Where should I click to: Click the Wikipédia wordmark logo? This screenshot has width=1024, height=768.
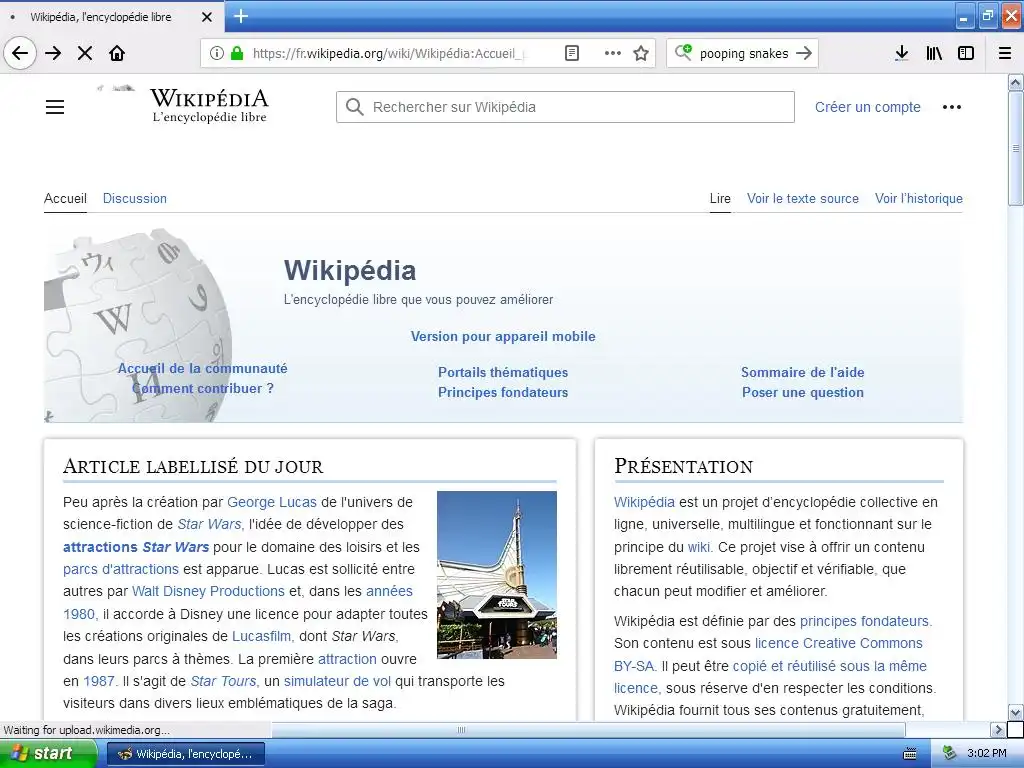(x=209, y=106)
